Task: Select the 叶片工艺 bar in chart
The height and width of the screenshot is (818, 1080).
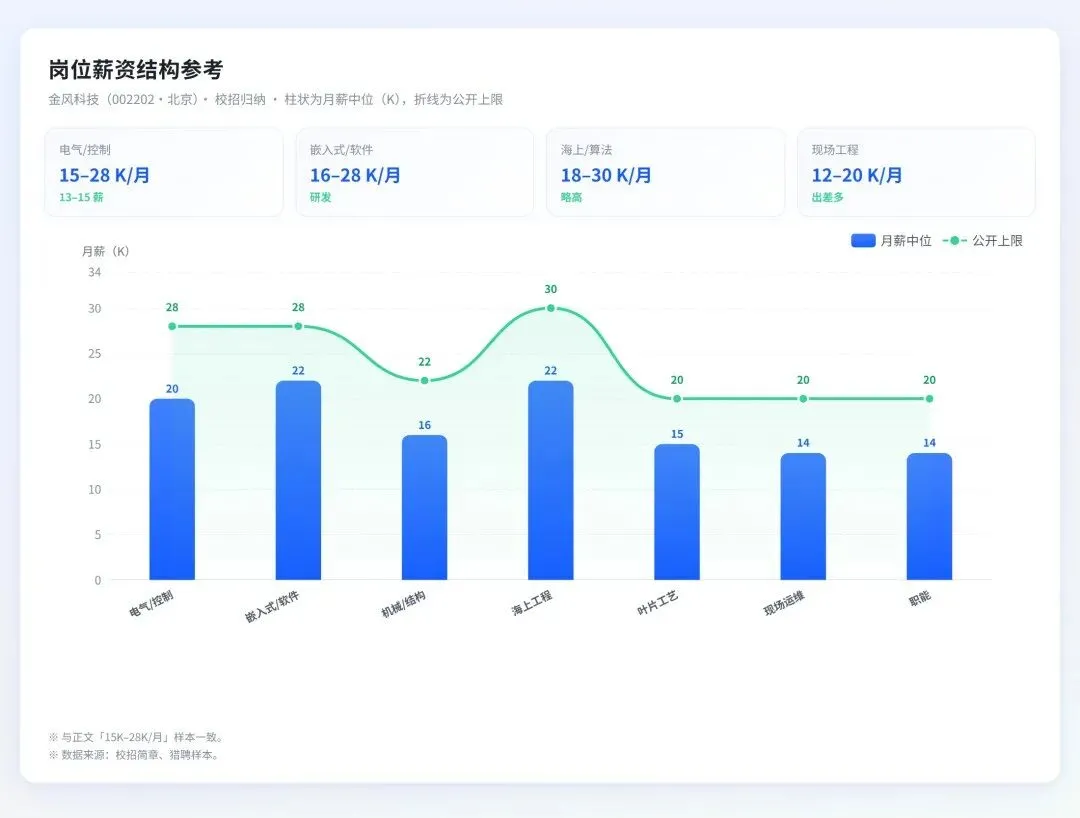Action: point(677,512)
